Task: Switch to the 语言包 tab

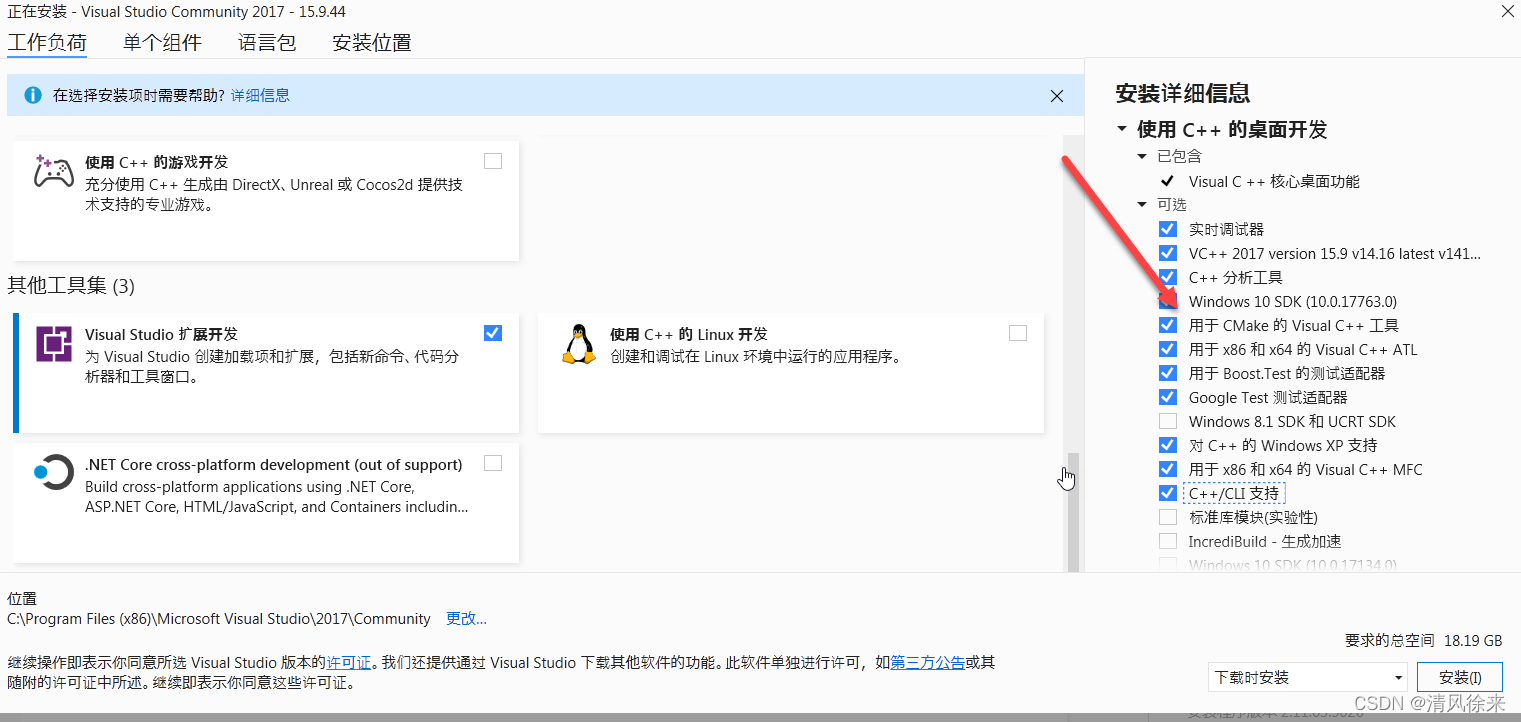Action: coord(267,43)
